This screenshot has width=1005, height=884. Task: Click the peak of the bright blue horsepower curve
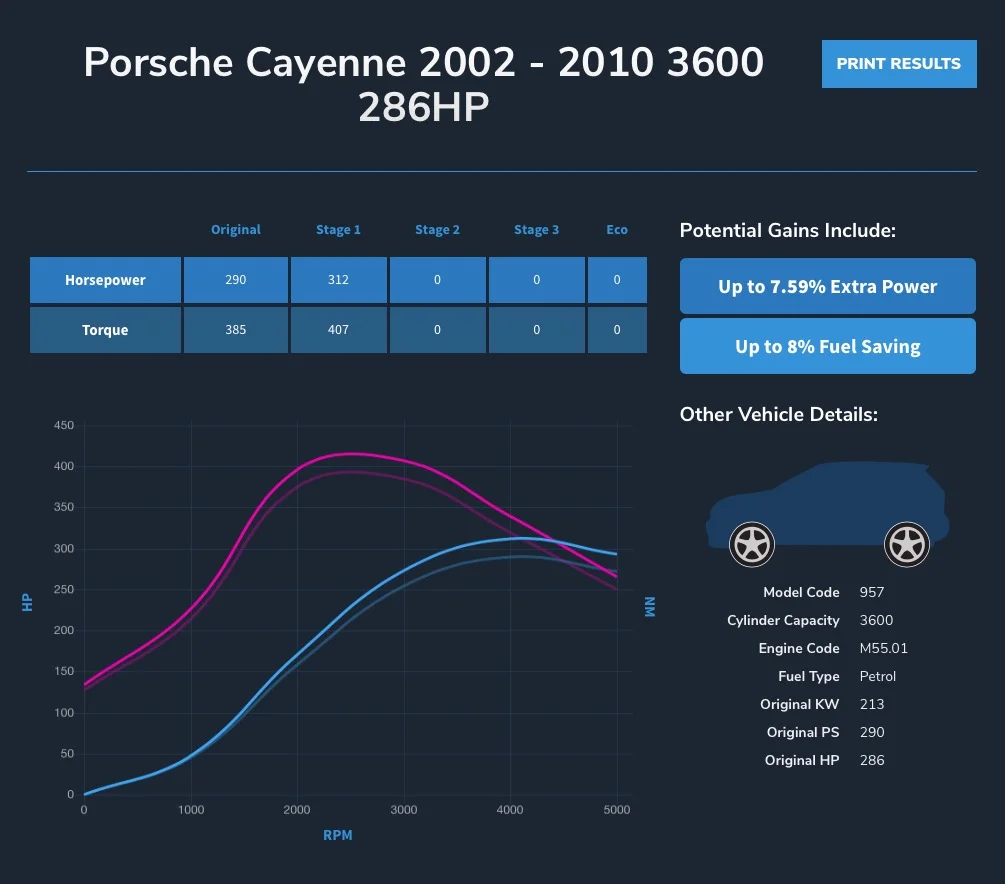pyautogui.click(x=522, y=538)
